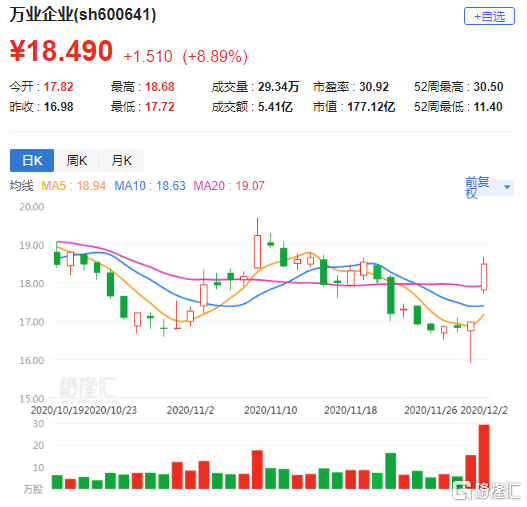This screenshot has height=507, width=527.
Task: Click the current price ¥18.490
Action: coord(61,51)
